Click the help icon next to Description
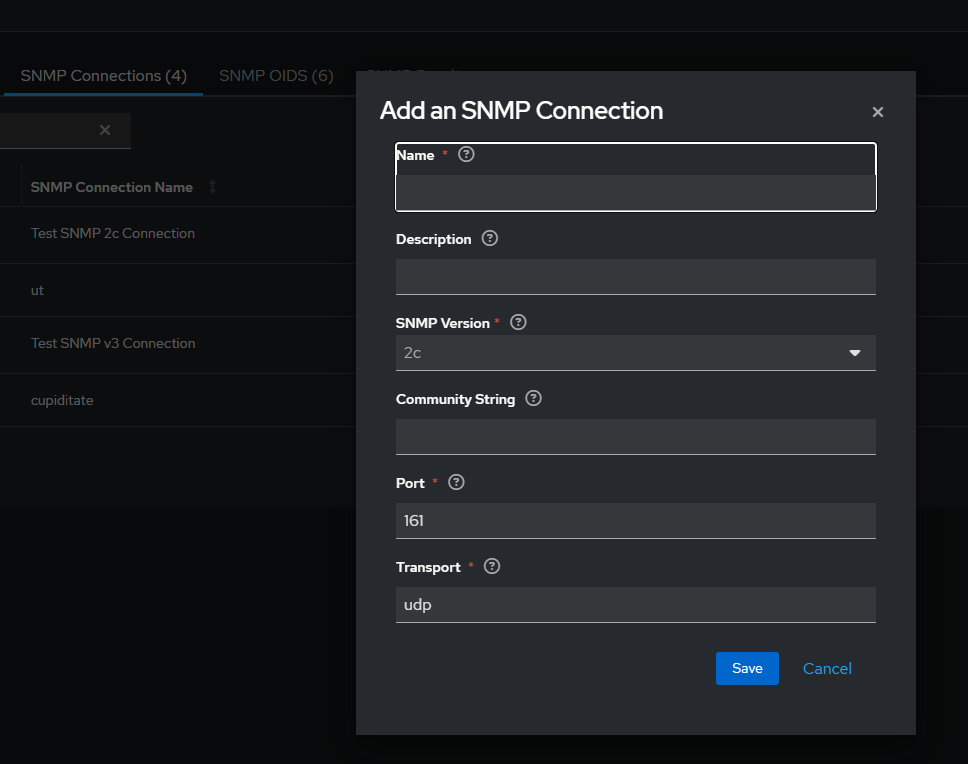Viewport: 968px width, 764px height. (x=490, y=238)
